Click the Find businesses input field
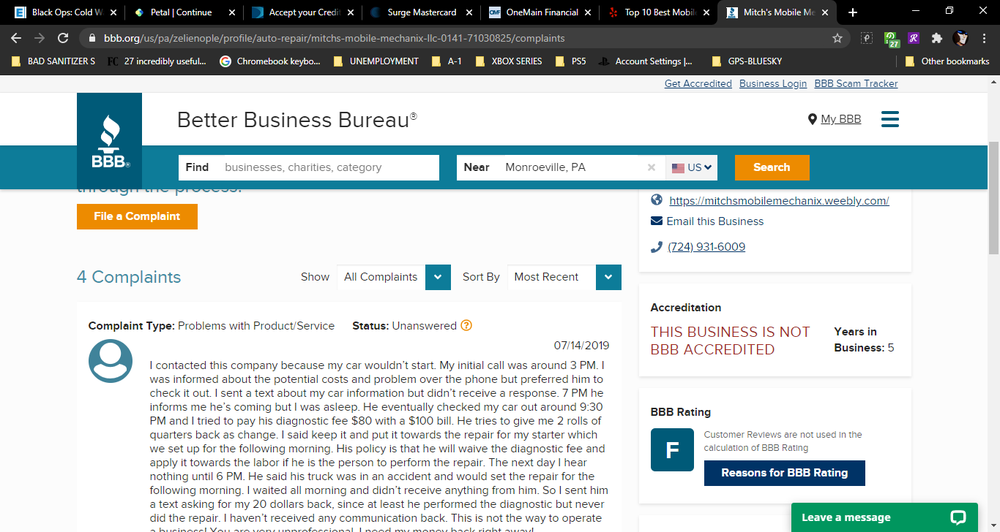Image resolution: width=1000 pixels, height=532 pixels. coord(309,167)
